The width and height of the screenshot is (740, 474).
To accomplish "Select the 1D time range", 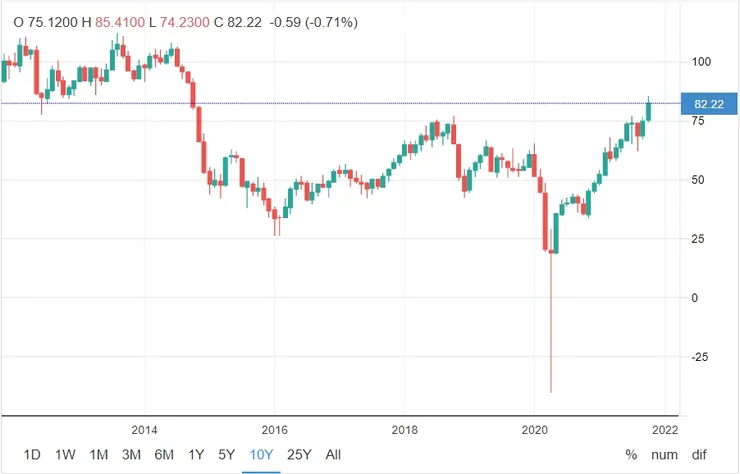I will coord(32,454).
